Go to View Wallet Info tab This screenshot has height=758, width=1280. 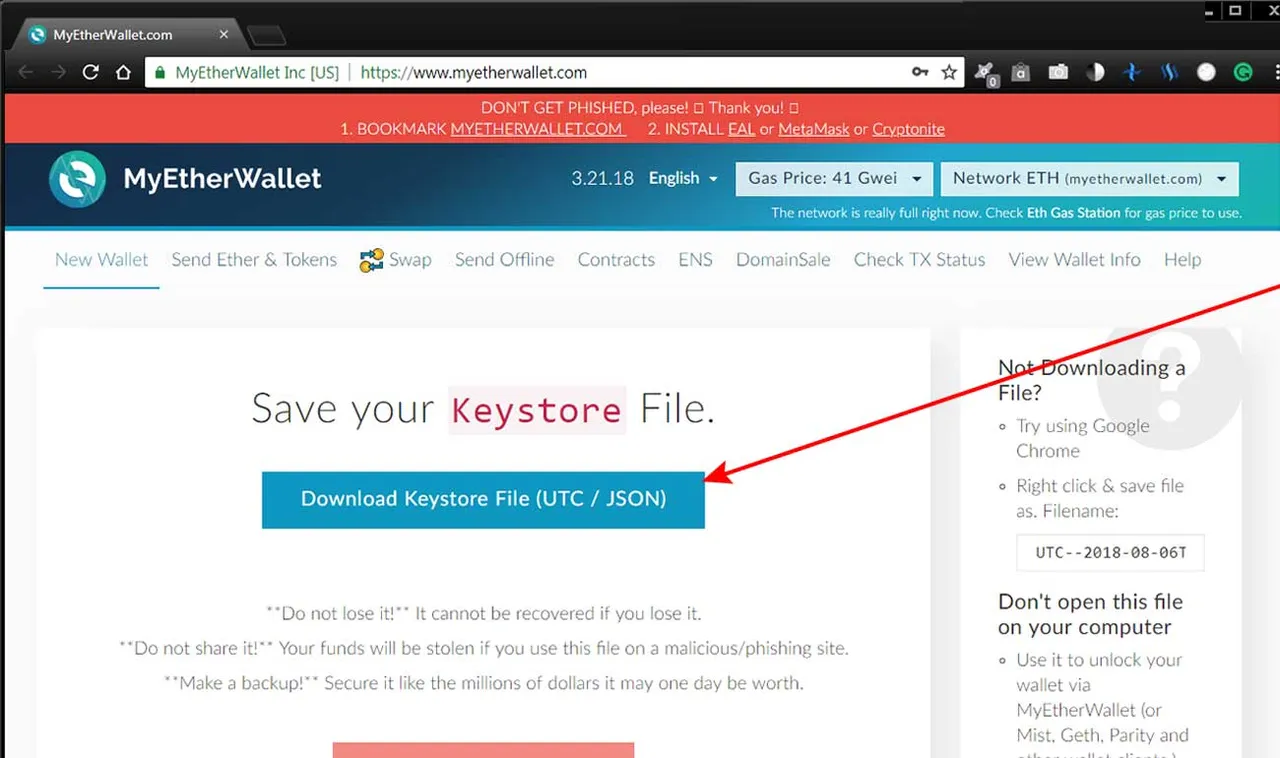click(1074, 260)
